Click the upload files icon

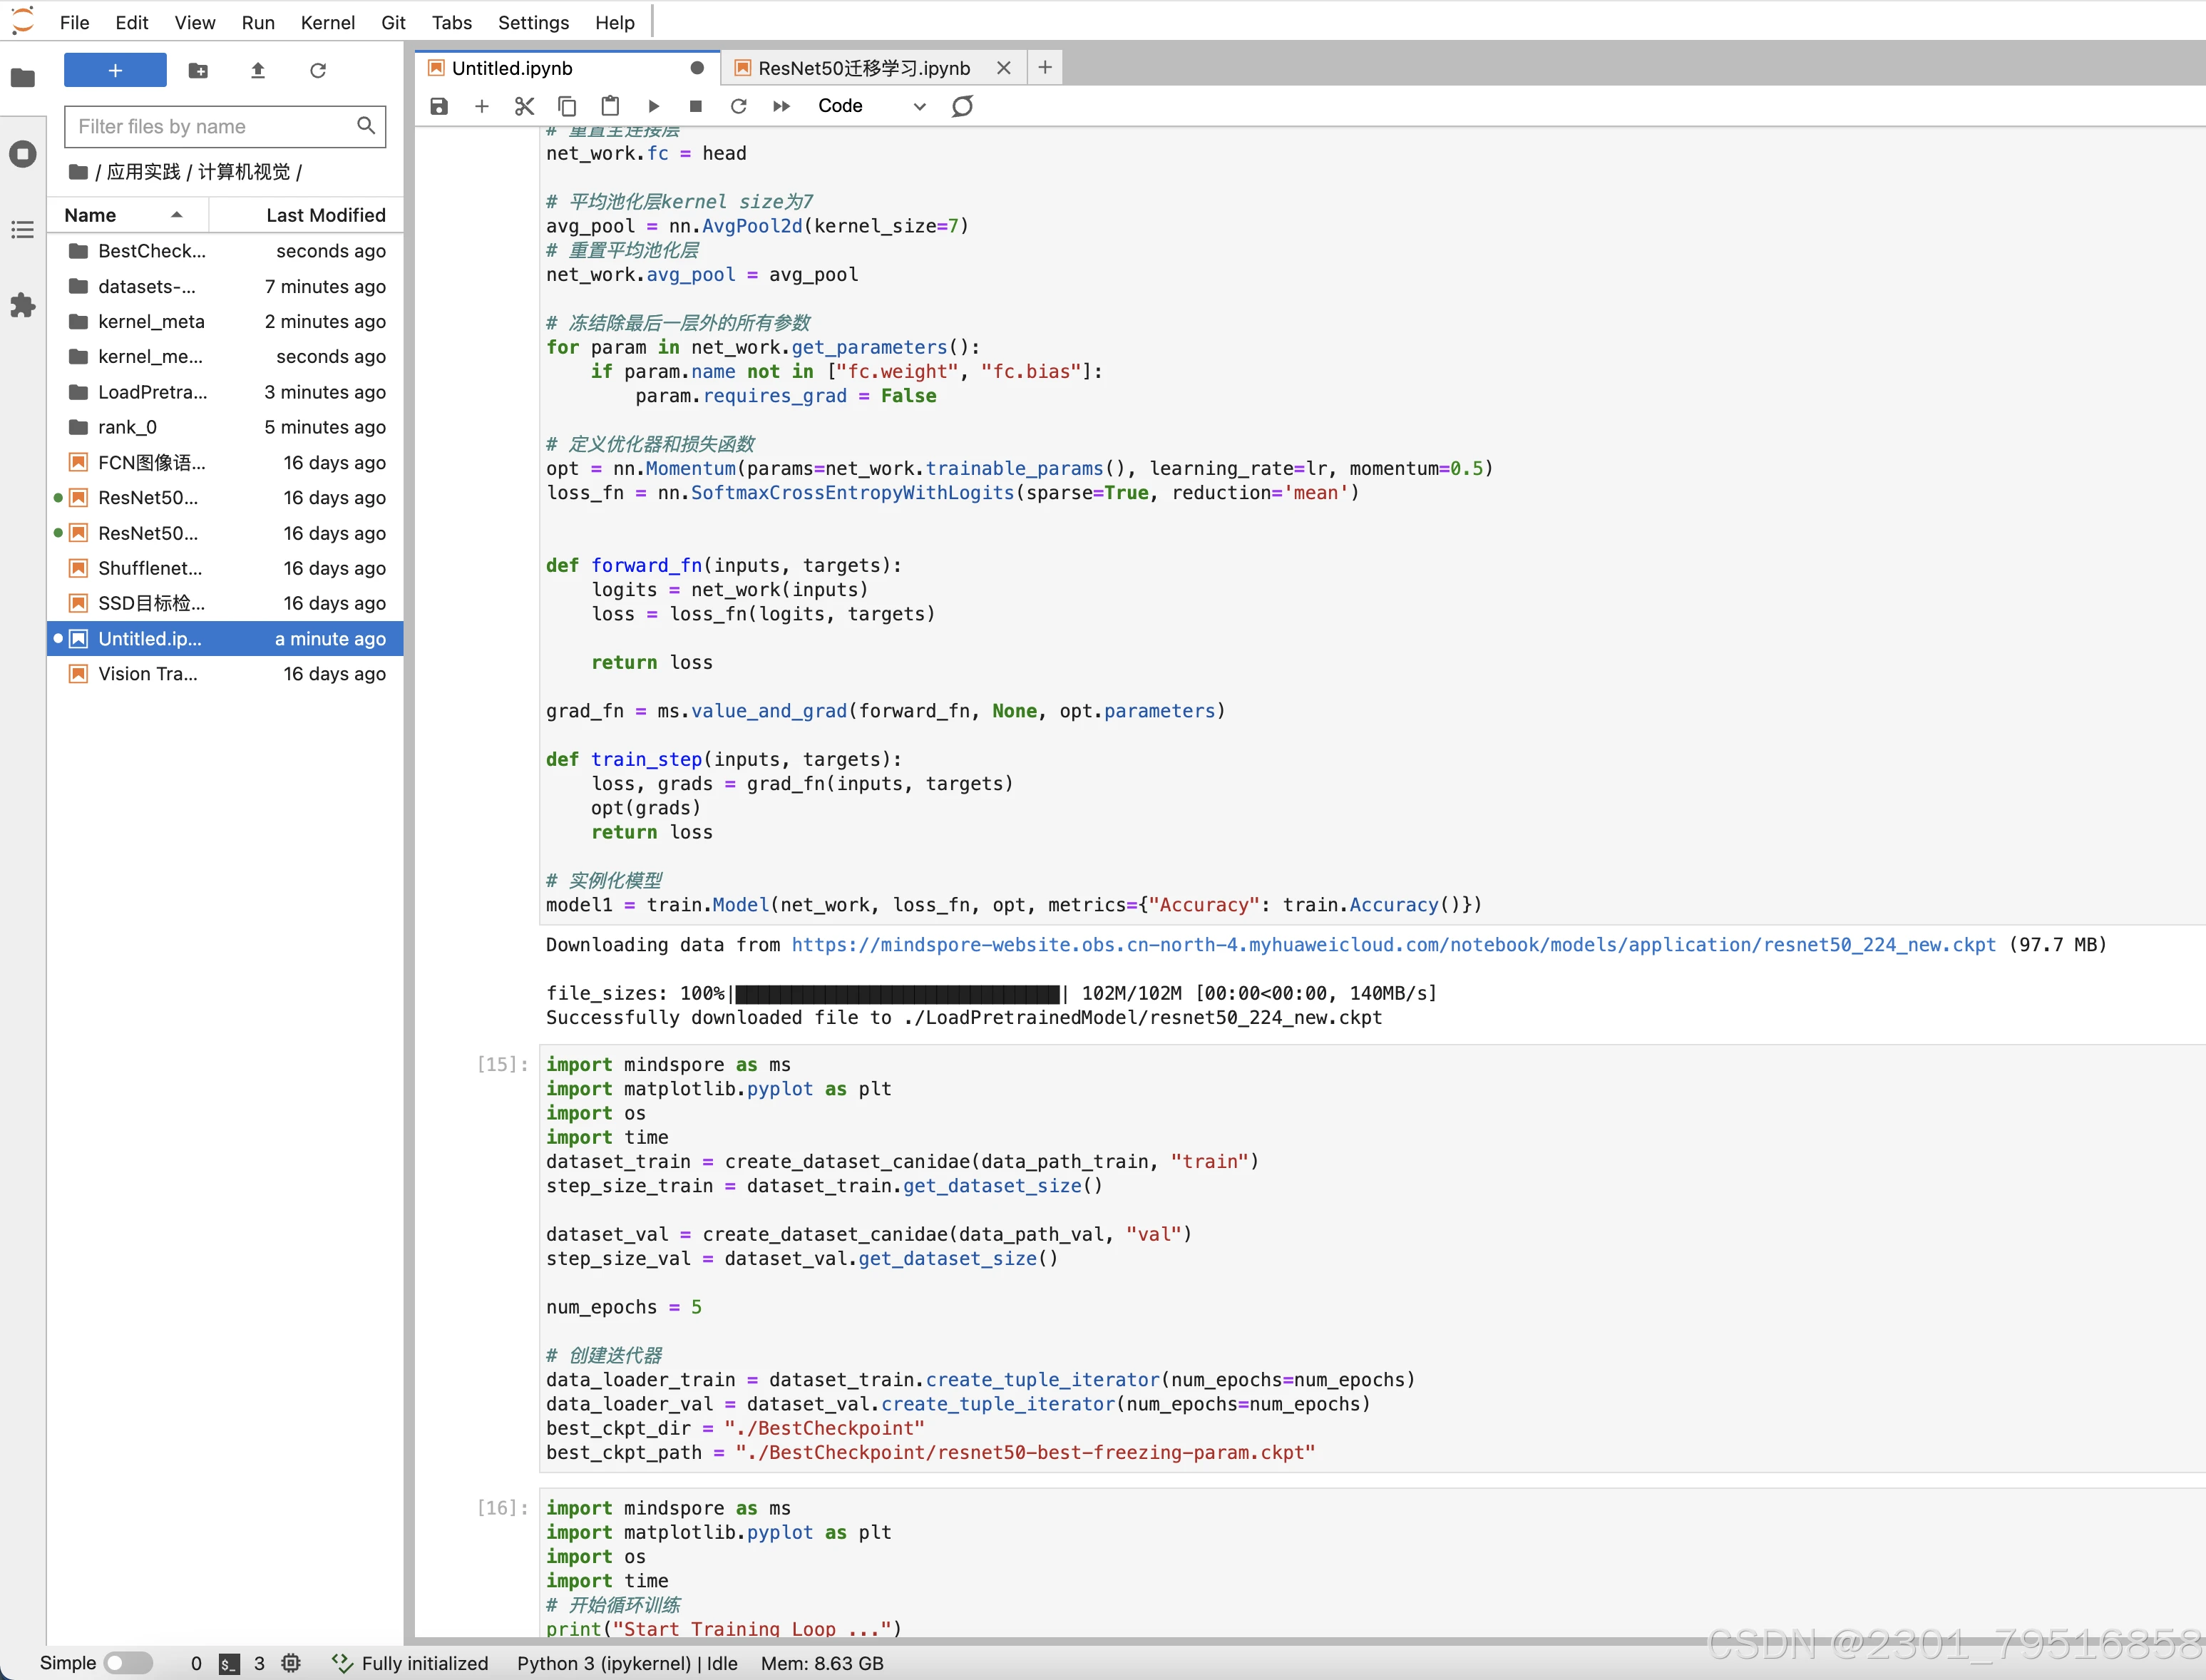tap(258, 70)
